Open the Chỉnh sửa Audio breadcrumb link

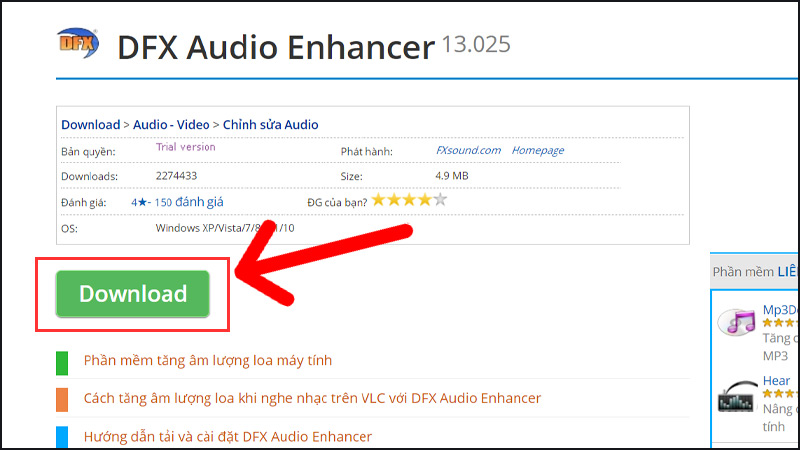270,124
